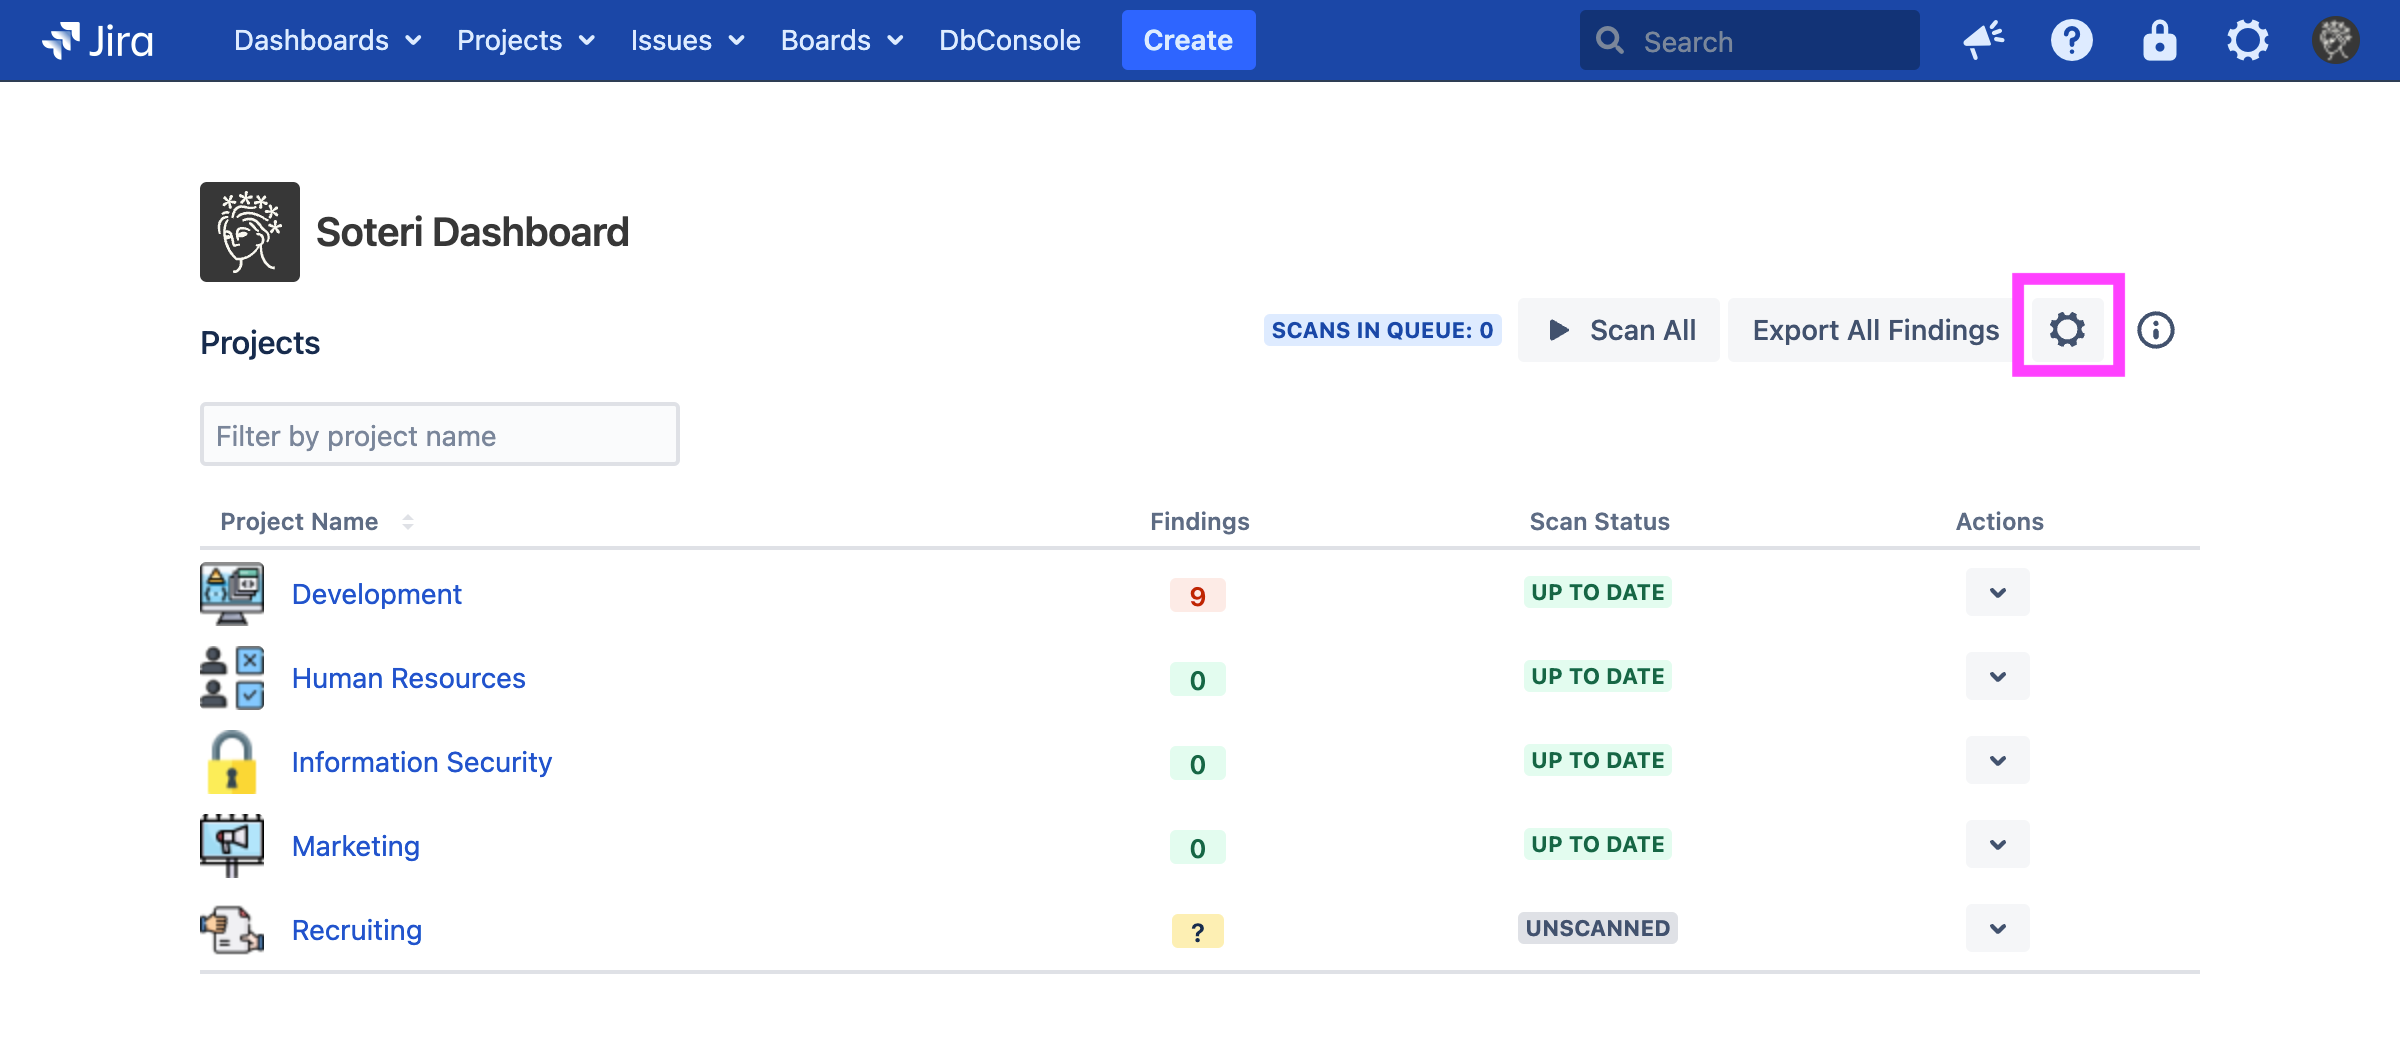Viewport: 2400px width, 1046px height.
Task: Click the Jira logo
Action: [x=98, y=41]
